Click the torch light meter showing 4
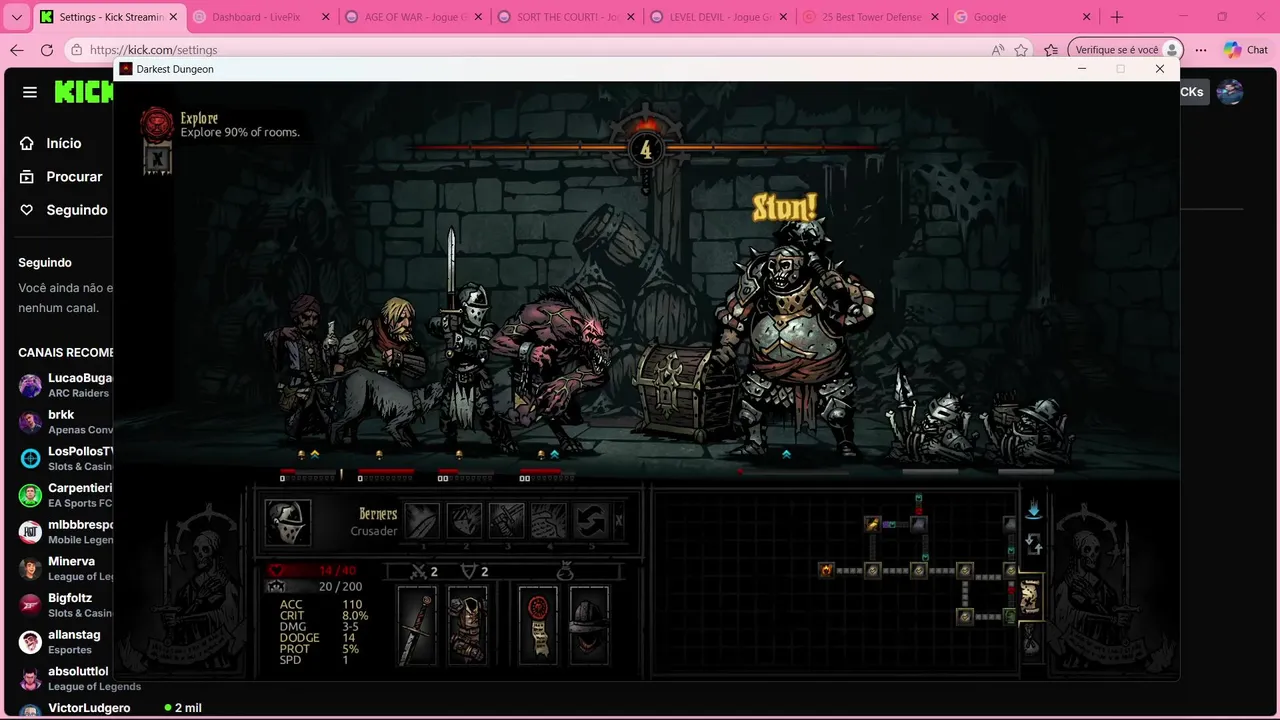 pyautogui.click(x=645, y=150)
